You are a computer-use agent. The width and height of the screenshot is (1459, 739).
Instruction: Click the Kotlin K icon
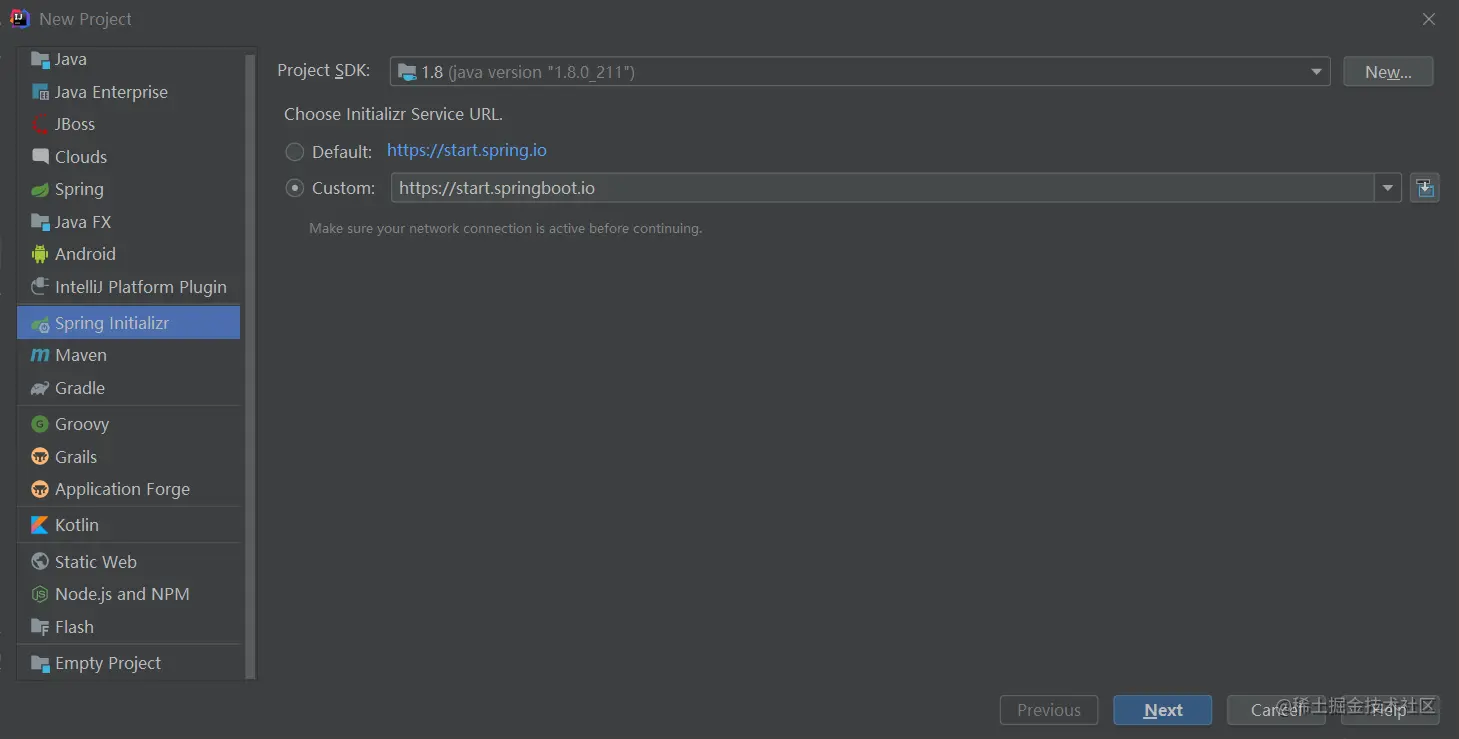40,525
